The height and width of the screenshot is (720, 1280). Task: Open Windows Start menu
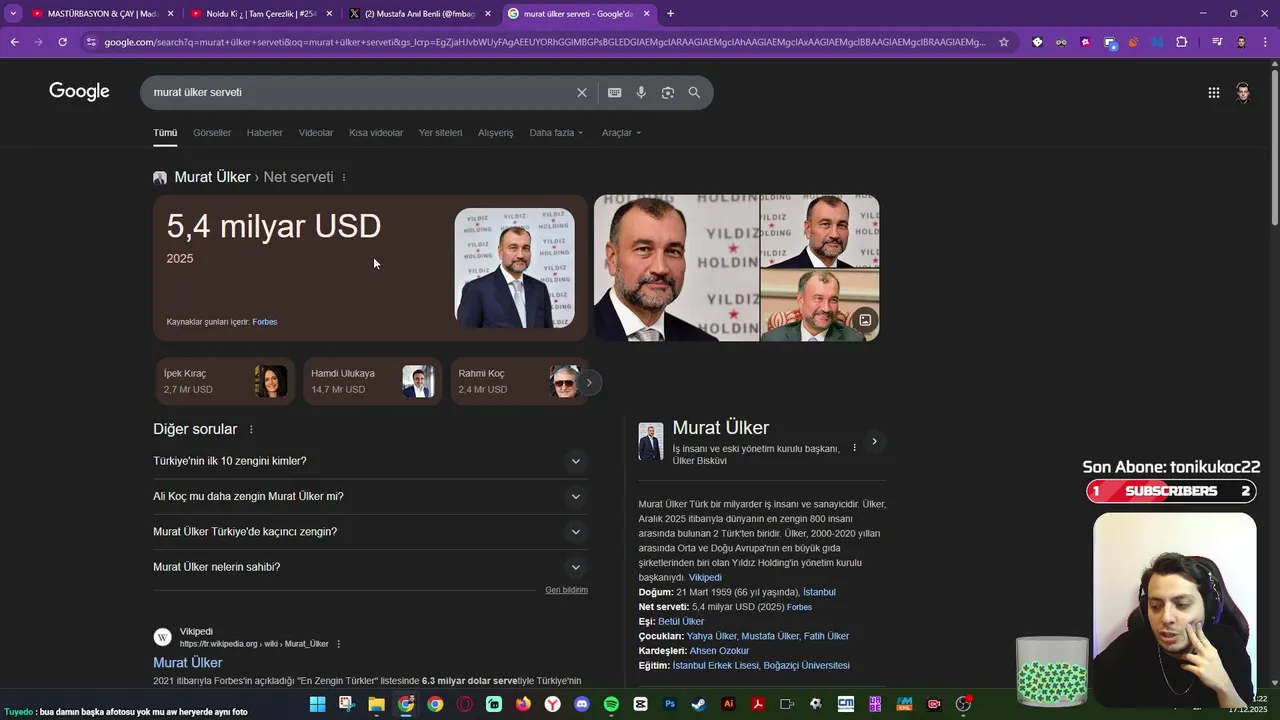(x=317, y=704)
